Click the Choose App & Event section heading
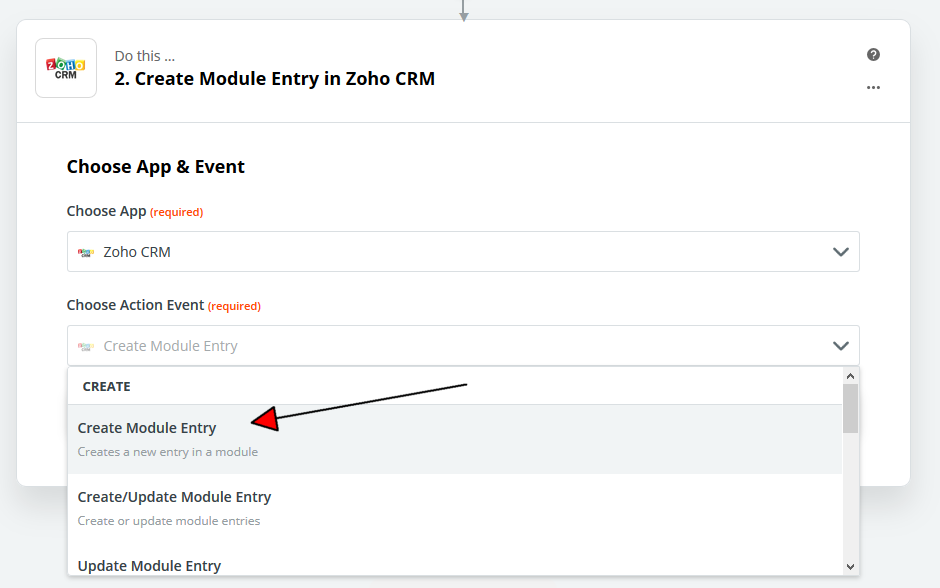940x588 pixels. point(156,167)
